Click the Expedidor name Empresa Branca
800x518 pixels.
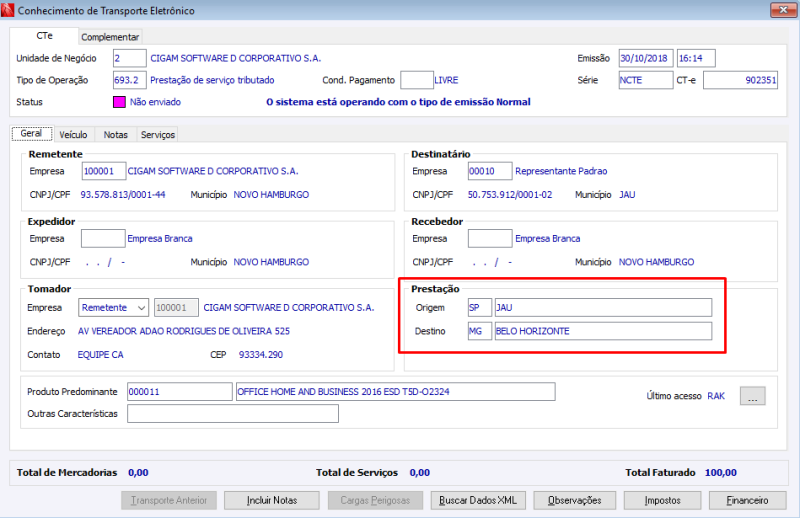160,238
